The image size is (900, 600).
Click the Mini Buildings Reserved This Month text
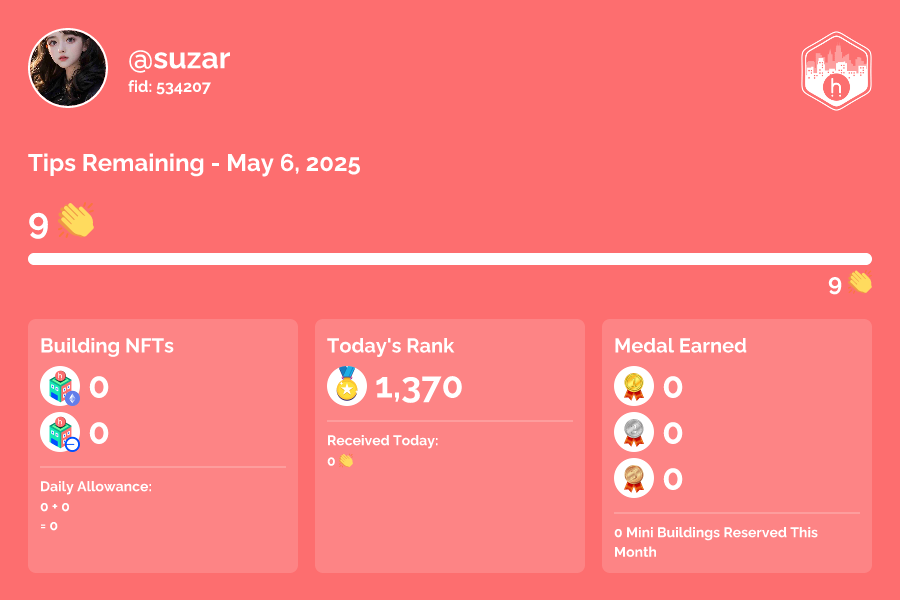click(x=716, y=542)
